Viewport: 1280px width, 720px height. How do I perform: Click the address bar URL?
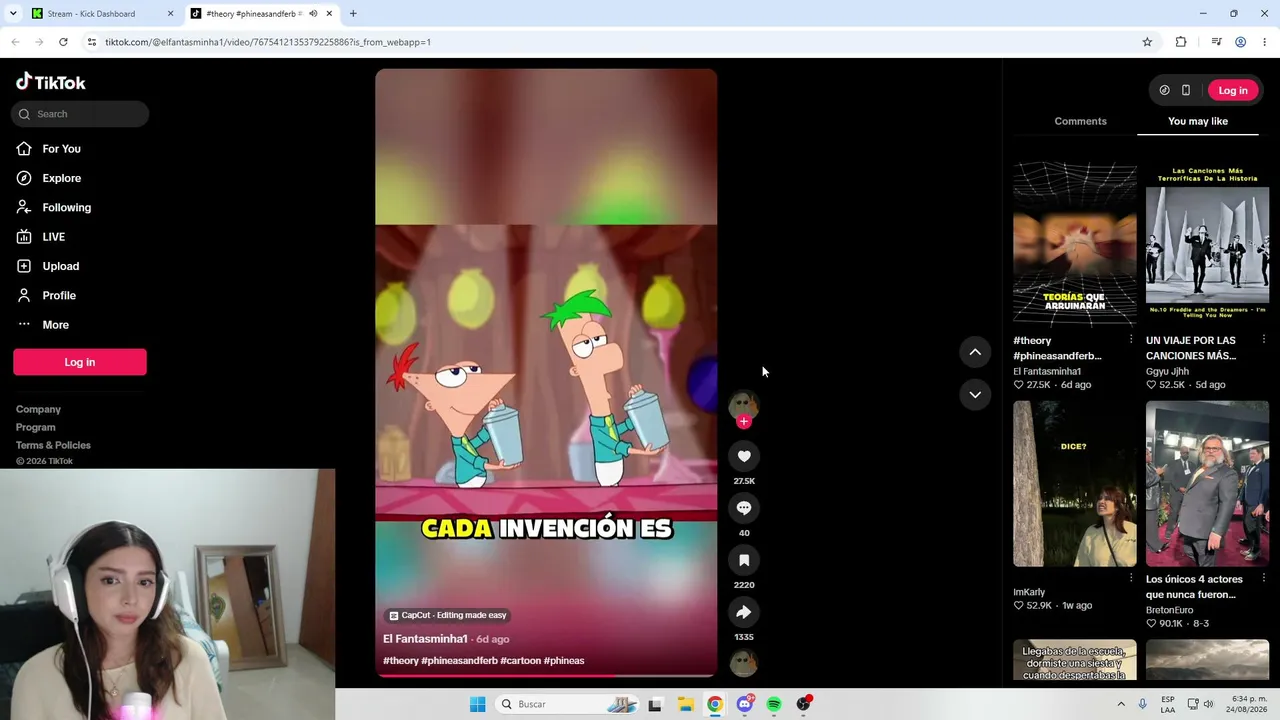click(268, 42)
